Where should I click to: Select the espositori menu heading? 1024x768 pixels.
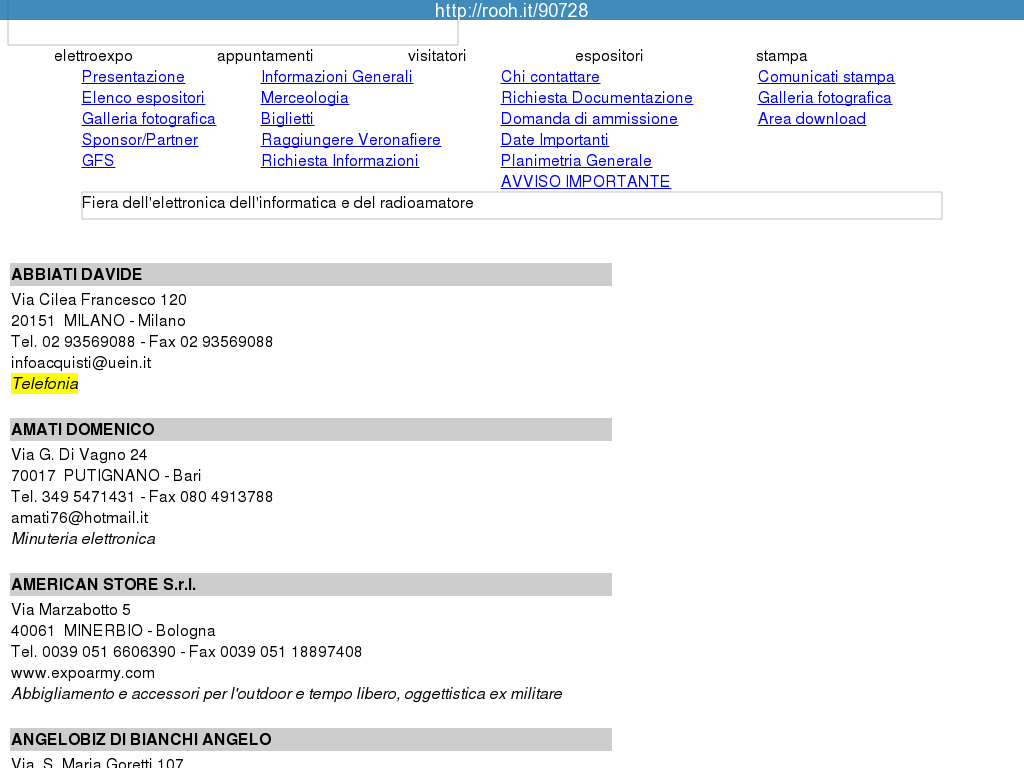(609, 56)
